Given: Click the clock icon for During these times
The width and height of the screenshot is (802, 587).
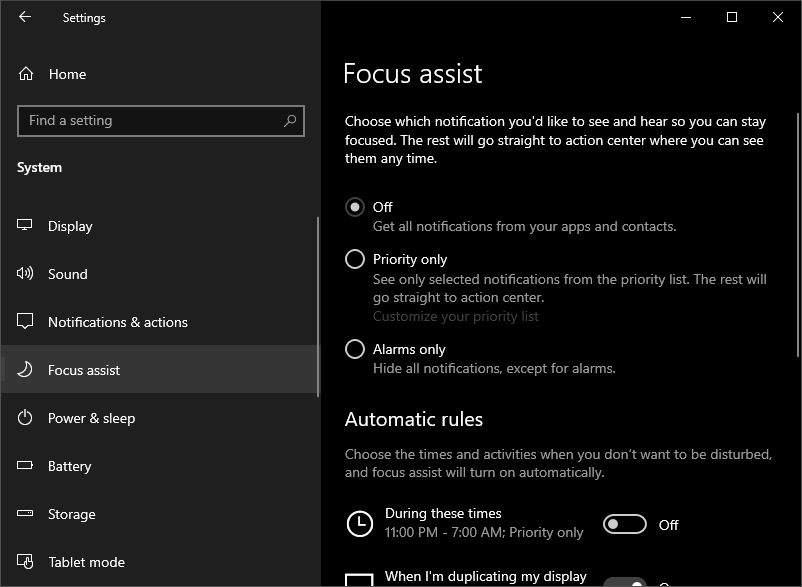Looking at the screenshot, I should pyautogui.click(x=359, y=524).
